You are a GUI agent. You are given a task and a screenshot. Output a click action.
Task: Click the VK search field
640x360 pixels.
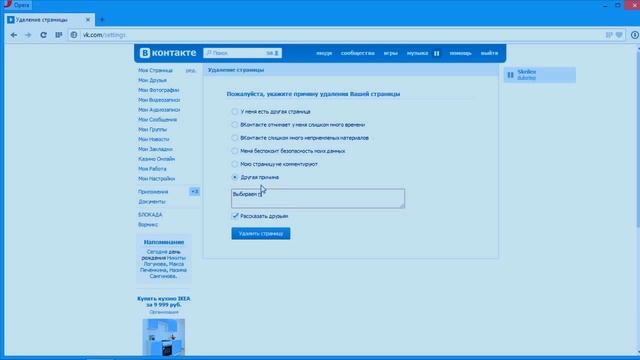click(x=242, y=53)
